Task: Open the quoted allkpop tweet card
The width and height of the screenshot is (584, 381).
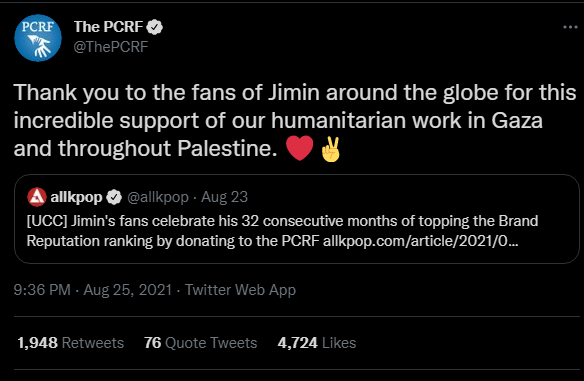Action: tap(296, 219)
